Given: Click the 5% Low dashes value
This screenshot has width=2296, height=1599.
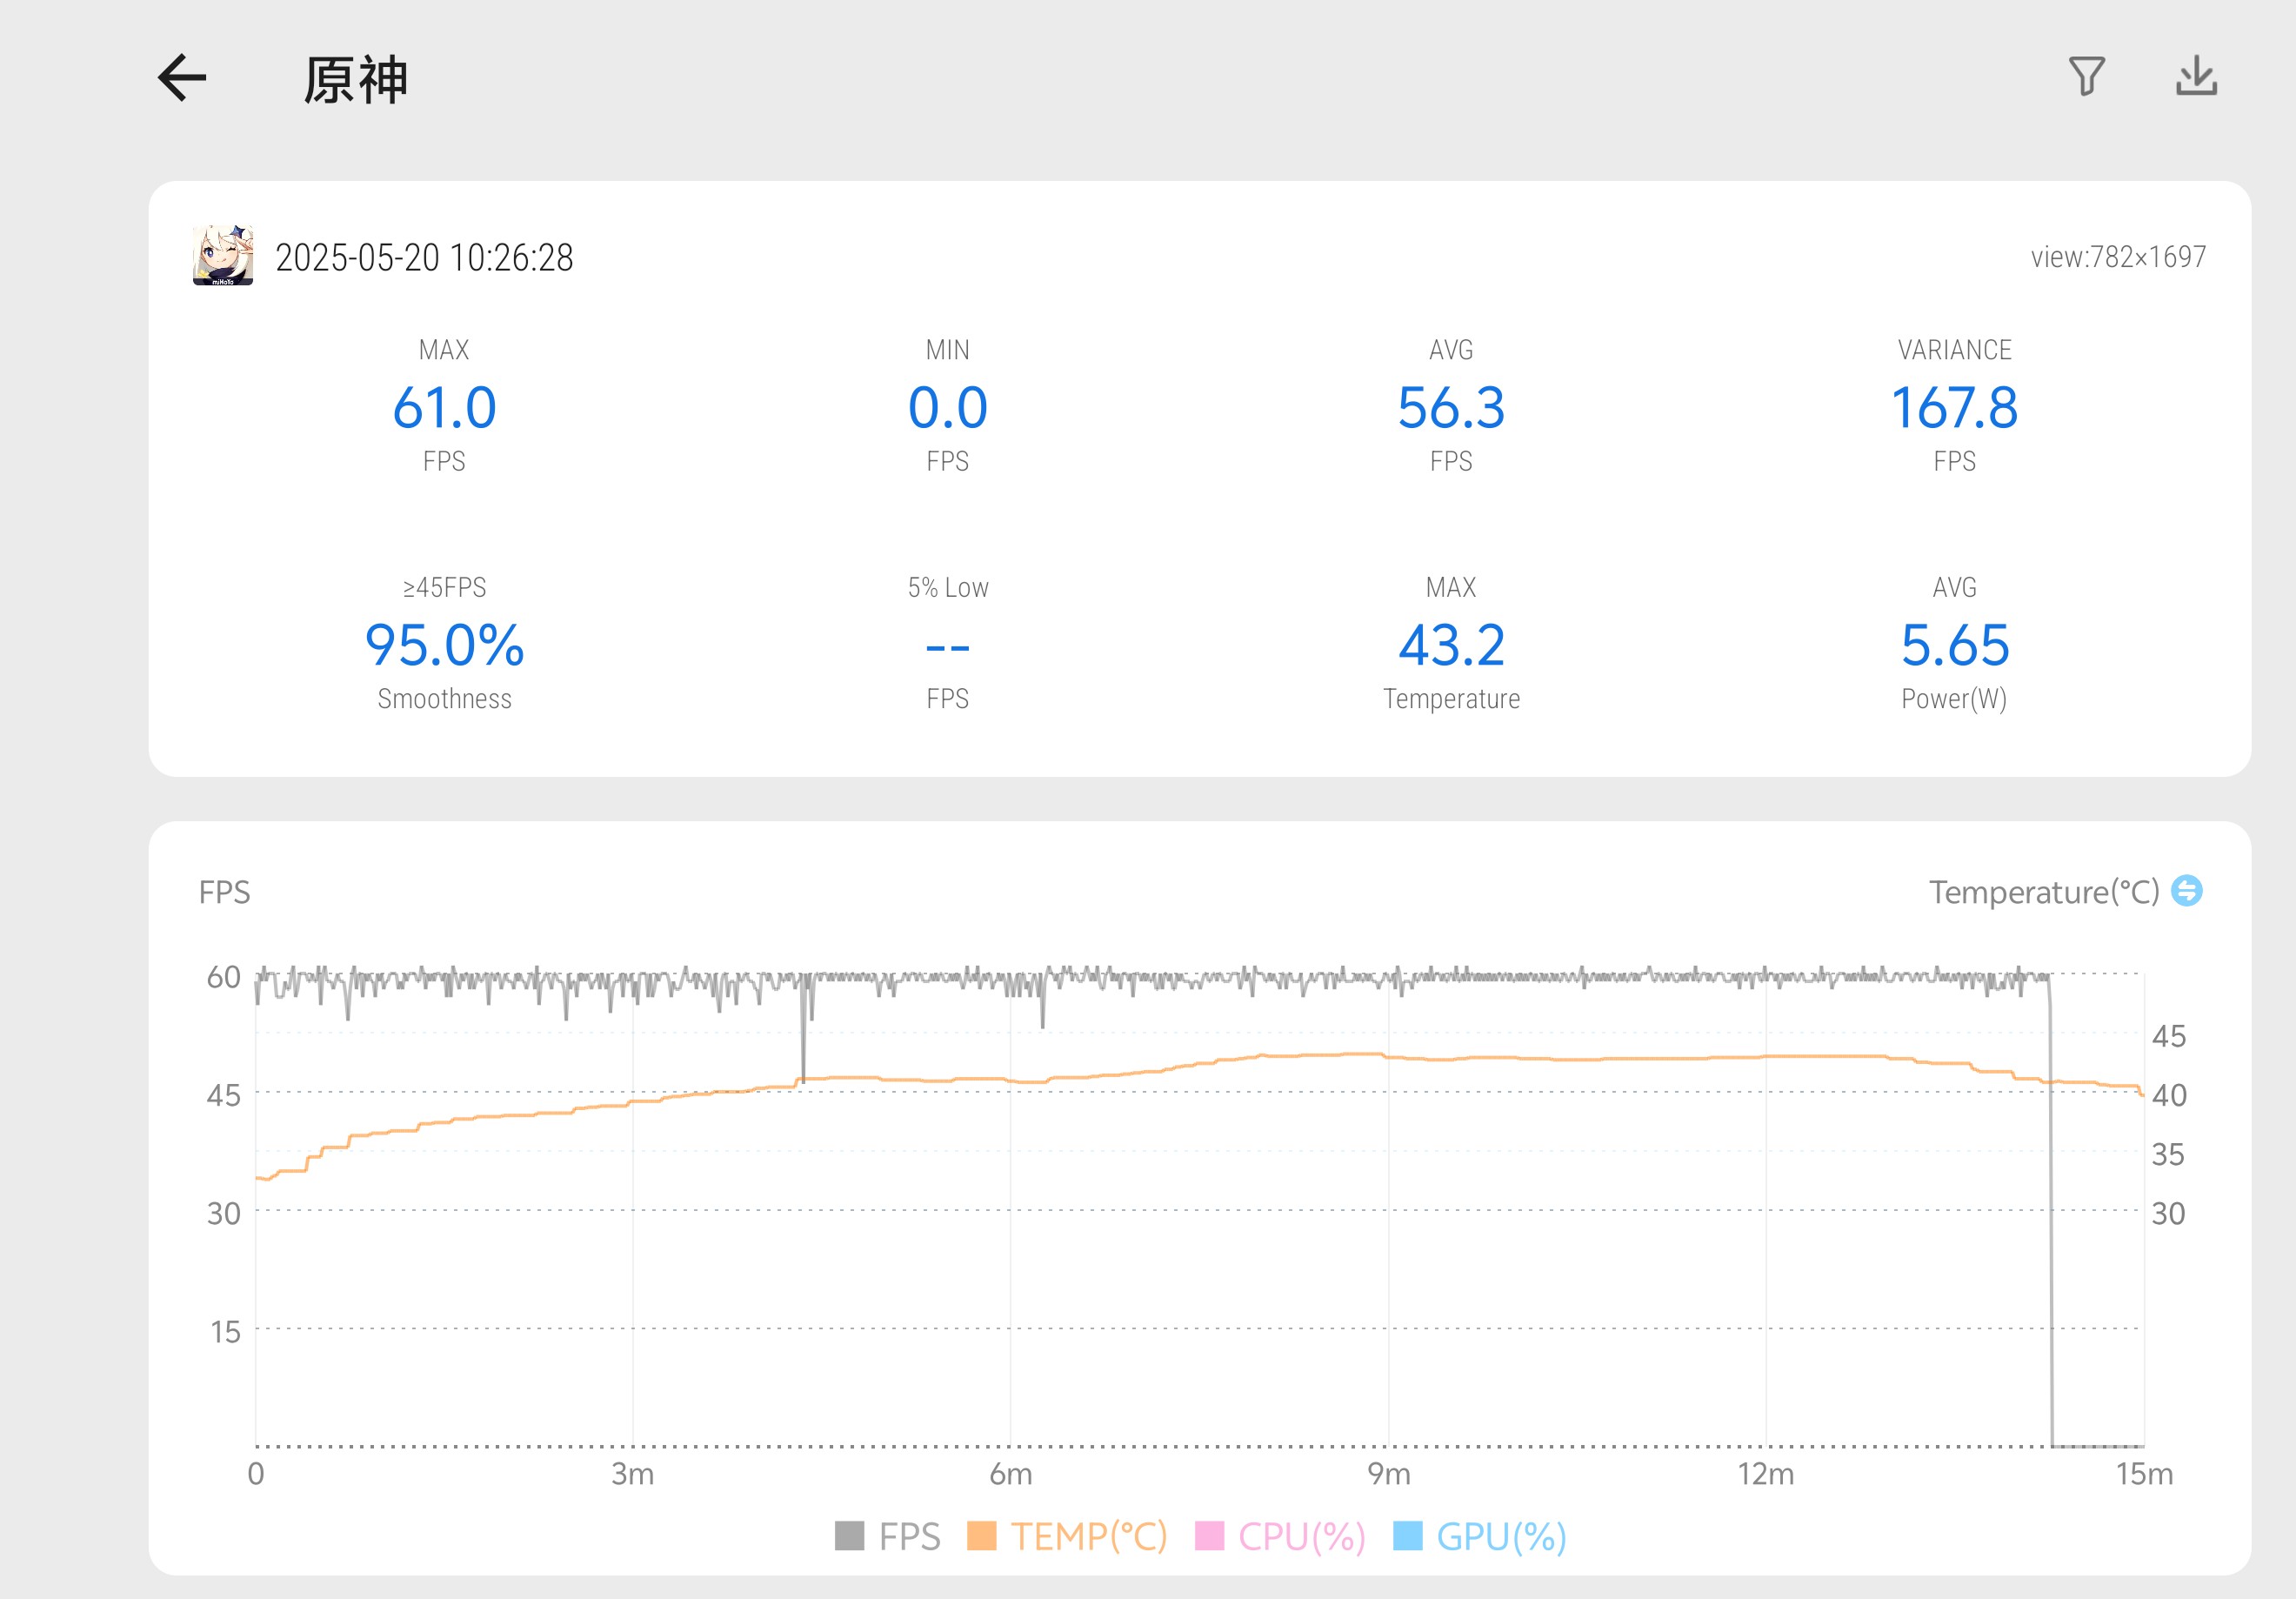Looking at the screenshot, I should [947, 648].
